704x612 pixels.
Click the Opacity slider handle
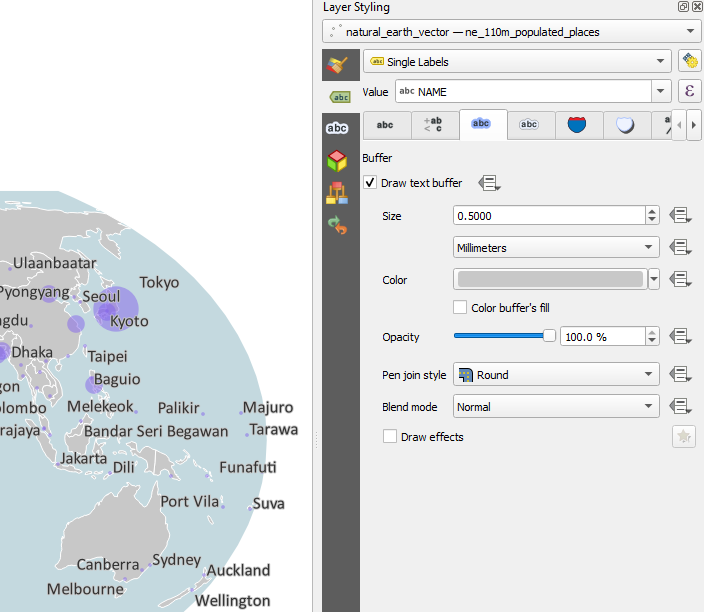pyautogui.click(x=549, y=335)
